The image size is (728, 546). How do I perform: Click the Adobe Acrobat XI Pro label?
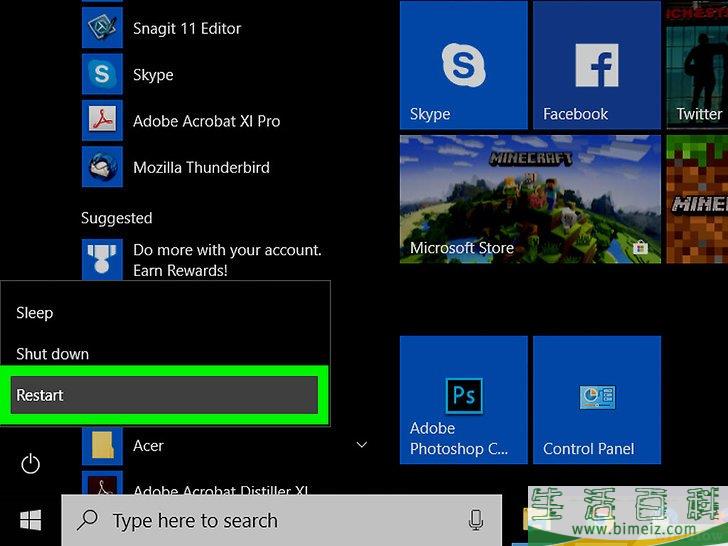(207, 121)
